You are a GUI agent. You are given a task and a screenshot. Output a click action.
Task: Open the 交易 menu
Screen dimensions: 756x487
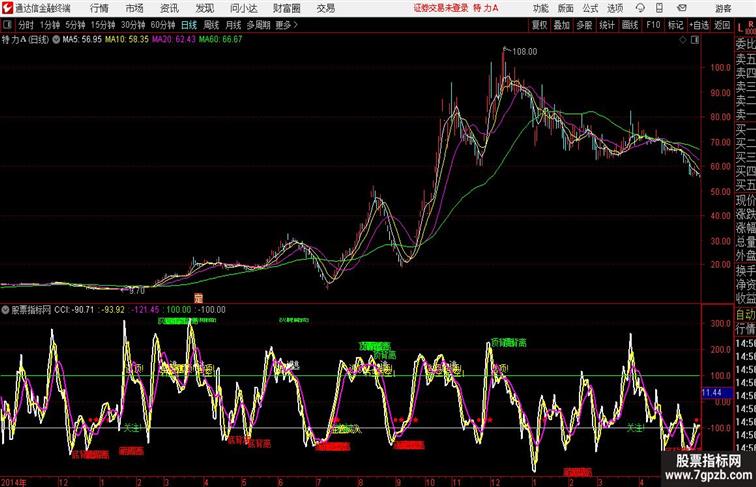coord(325,8)
